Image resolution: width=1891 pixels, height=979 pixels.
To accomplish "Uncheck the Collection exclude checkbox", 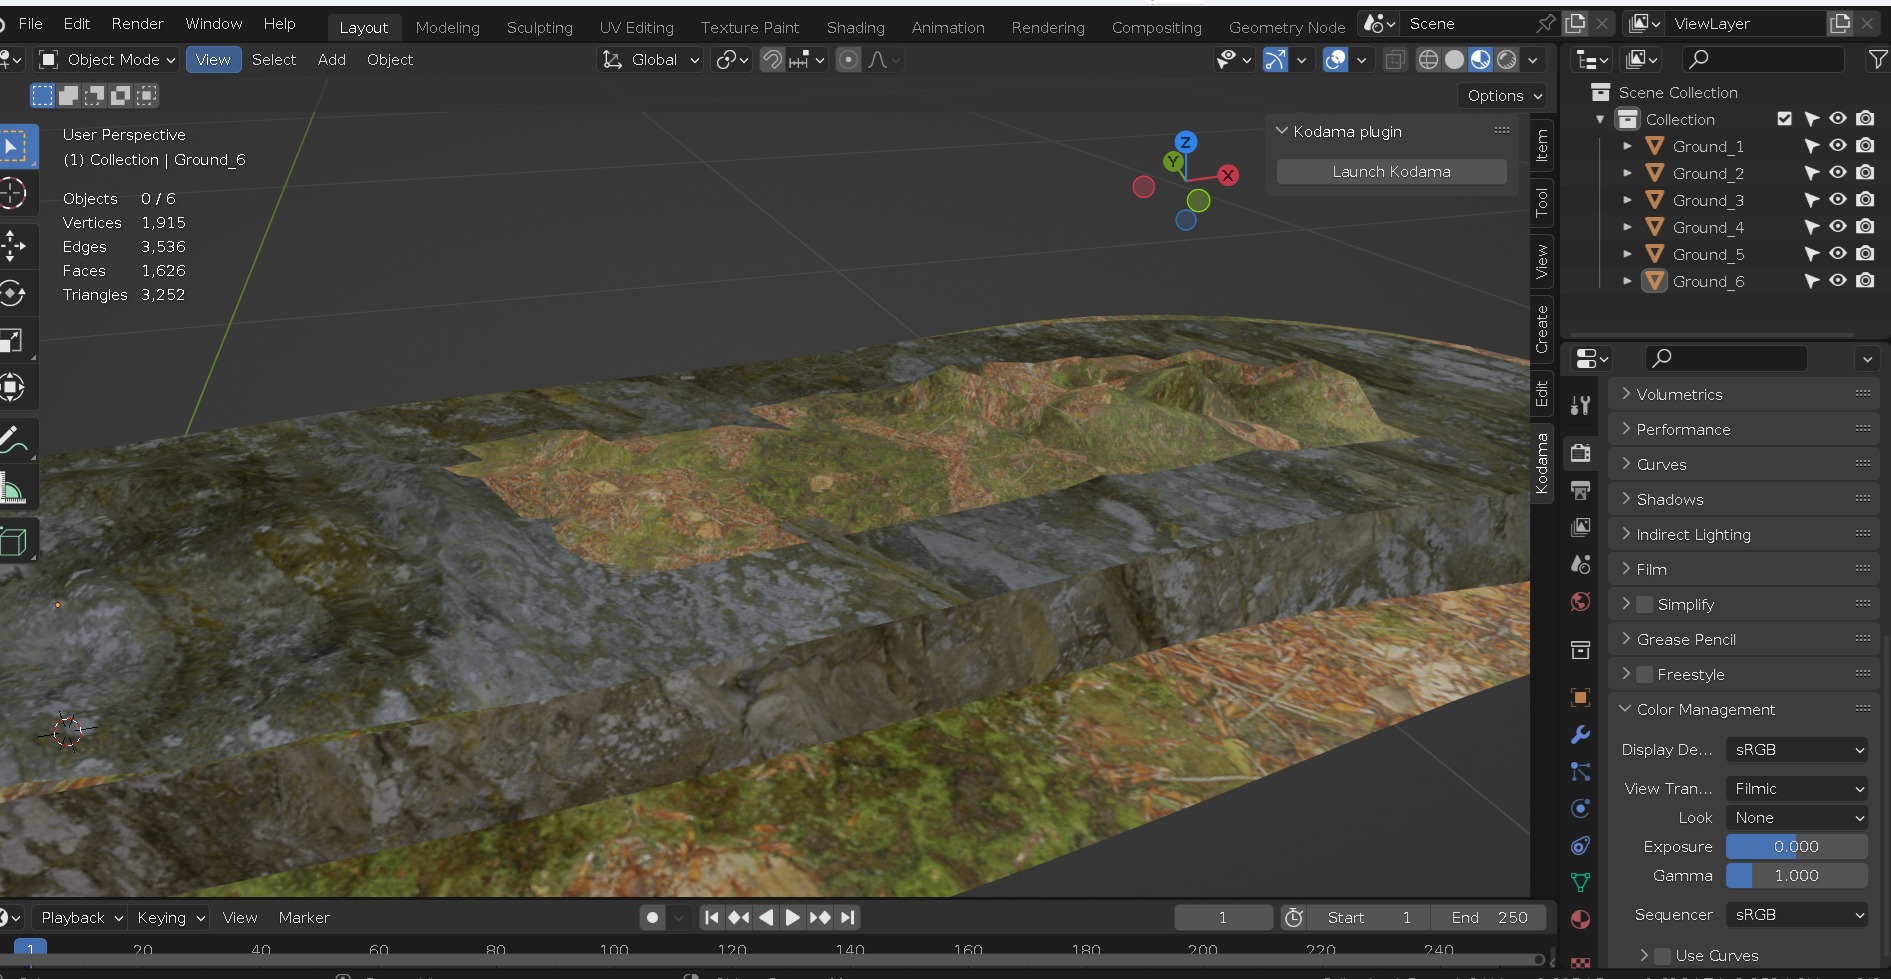I will [x=1784, y=119].
